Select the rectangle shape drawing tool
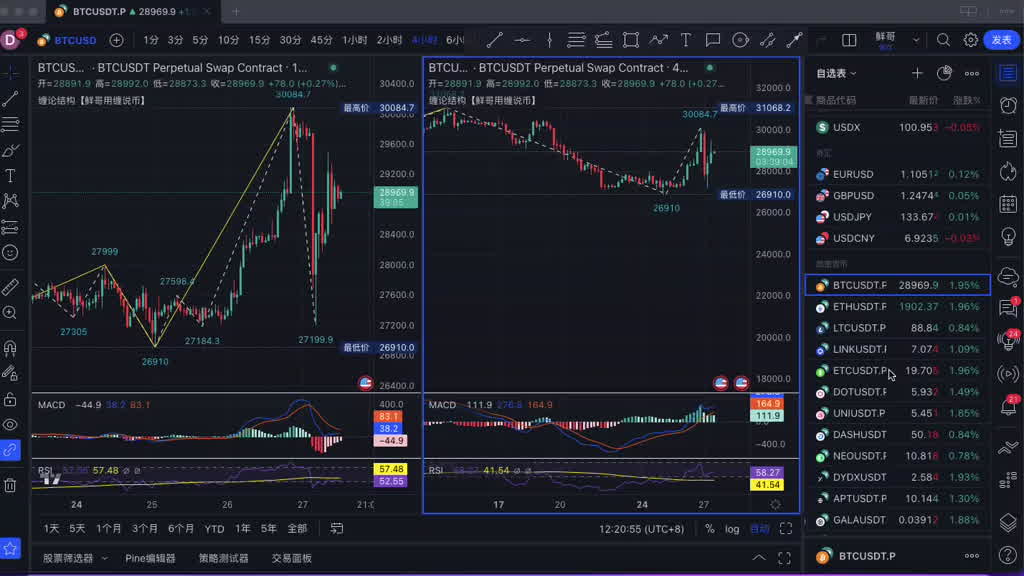Viewport: 1024px width, 576px height. [631, 40]
